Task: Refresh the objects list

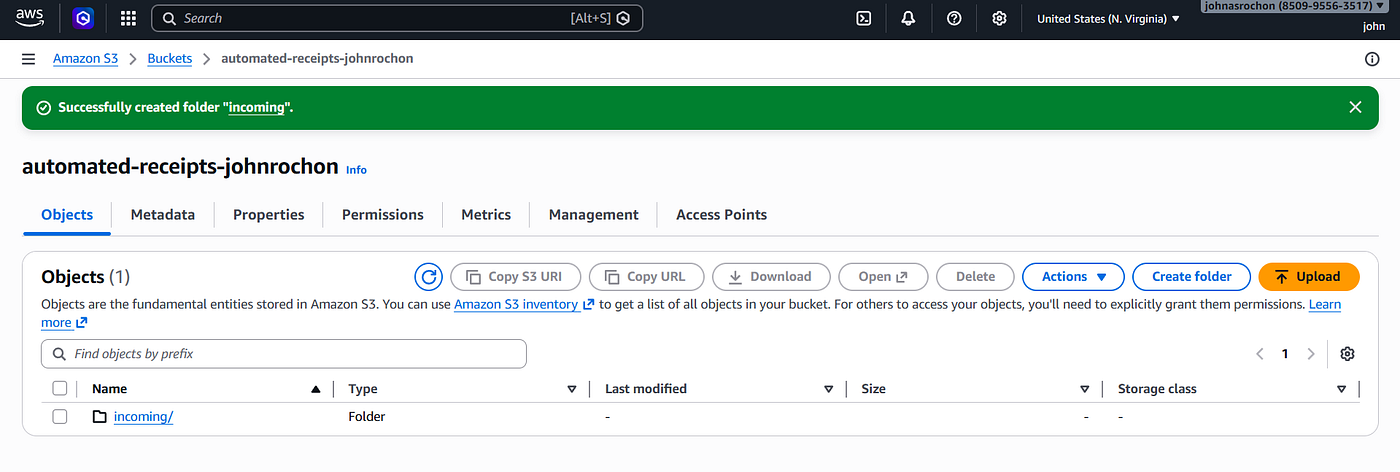Action: [x=428, y=277]
